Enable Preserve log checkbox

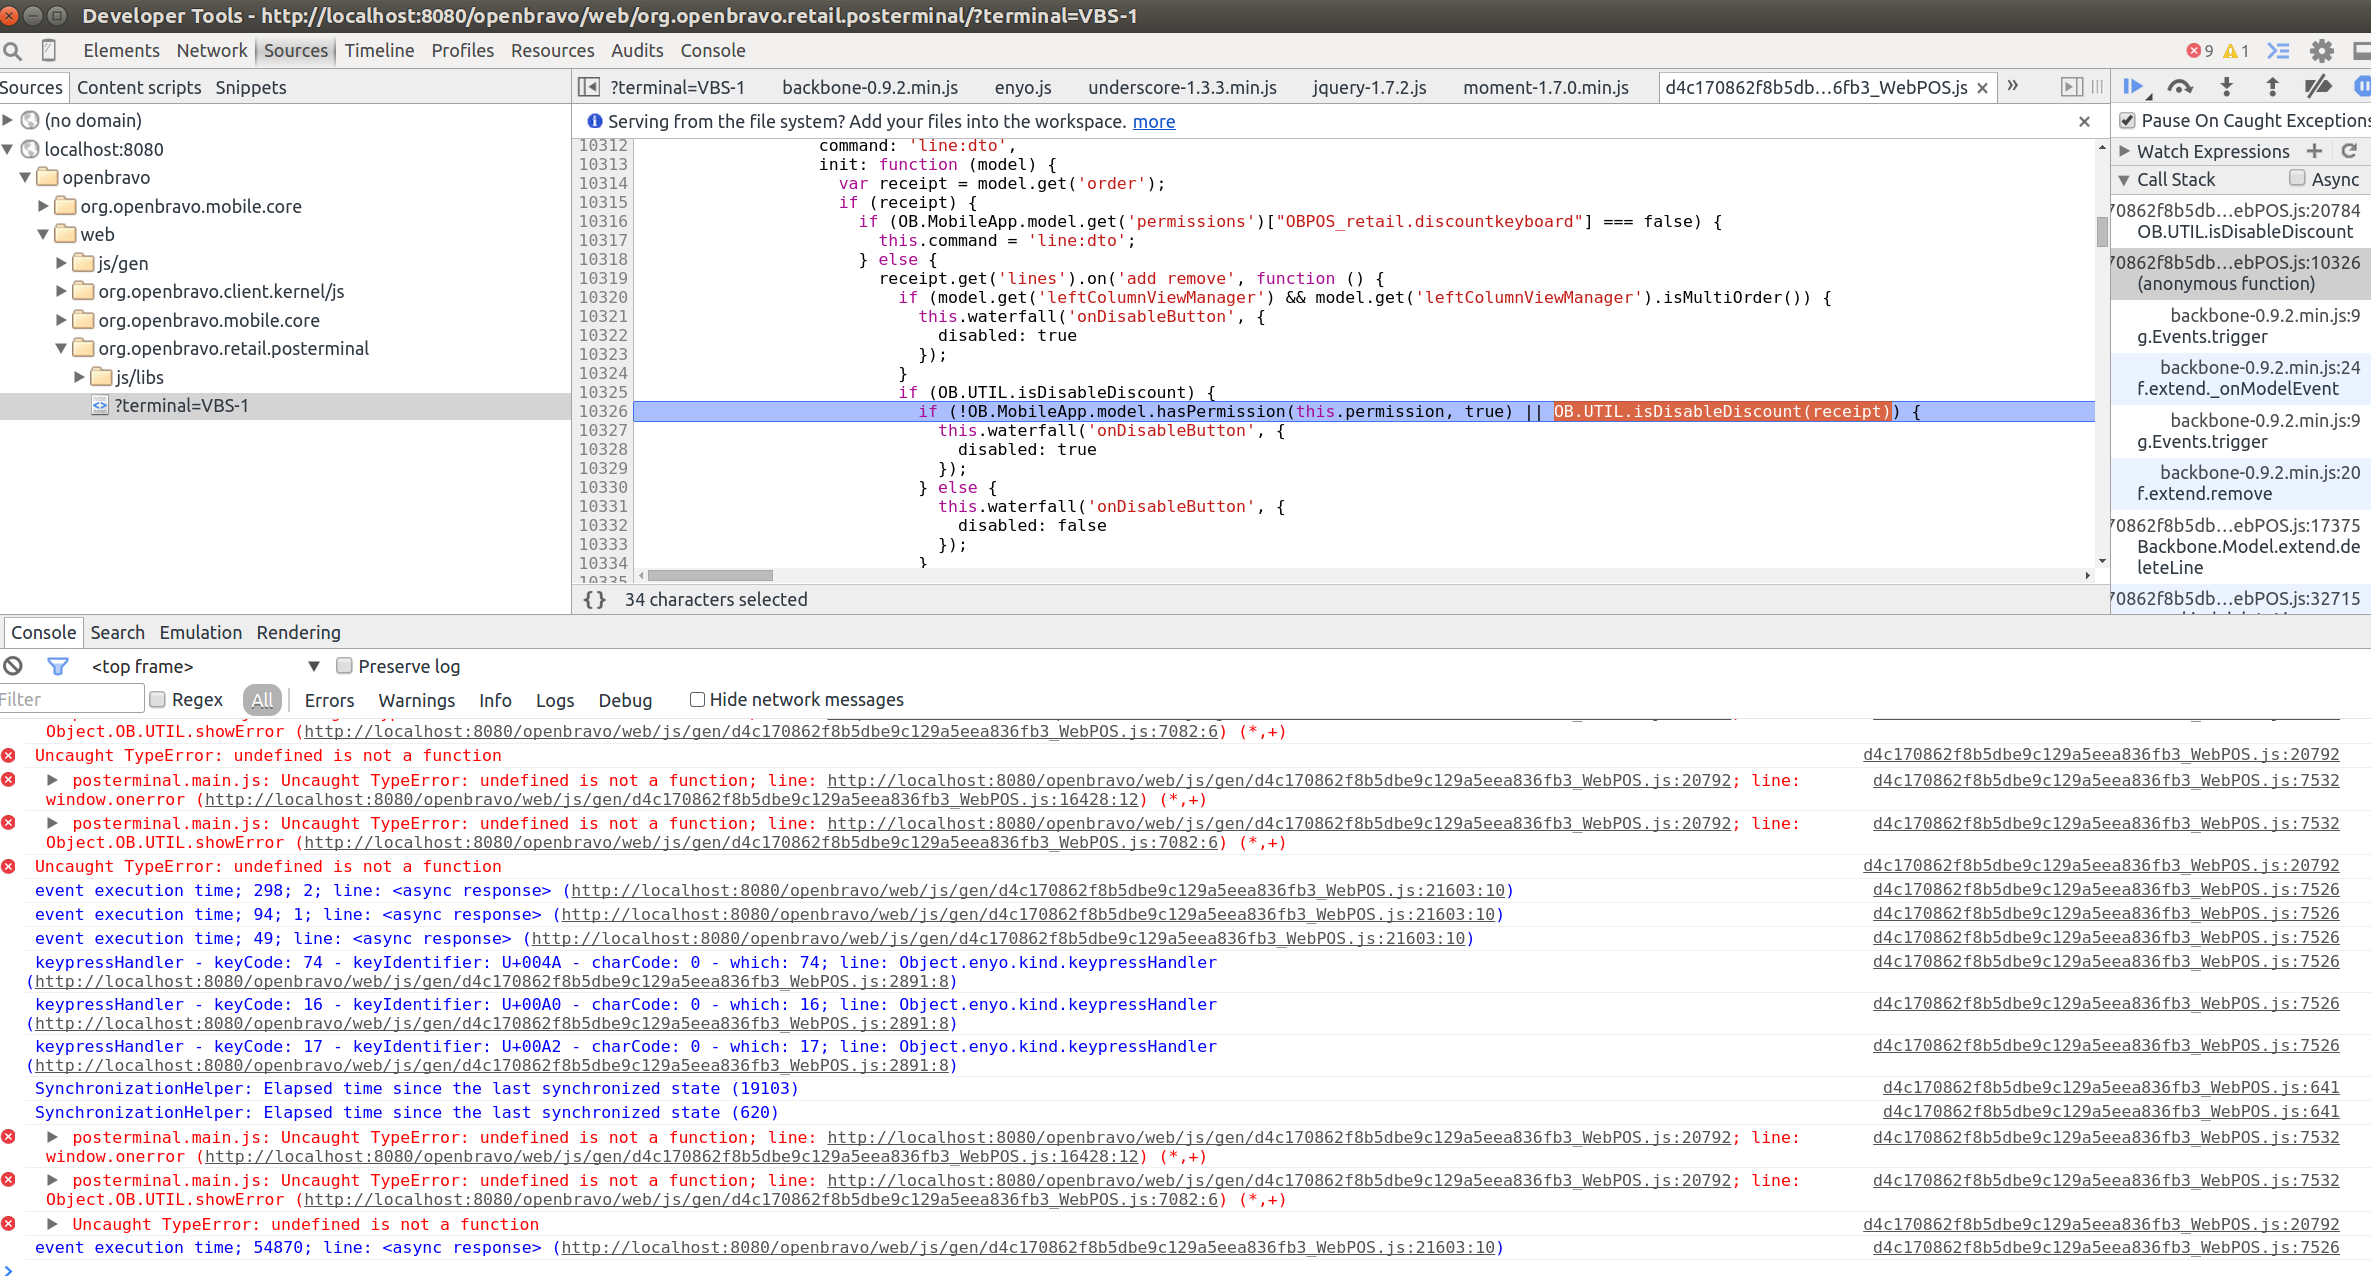click(x=344, y=666)
